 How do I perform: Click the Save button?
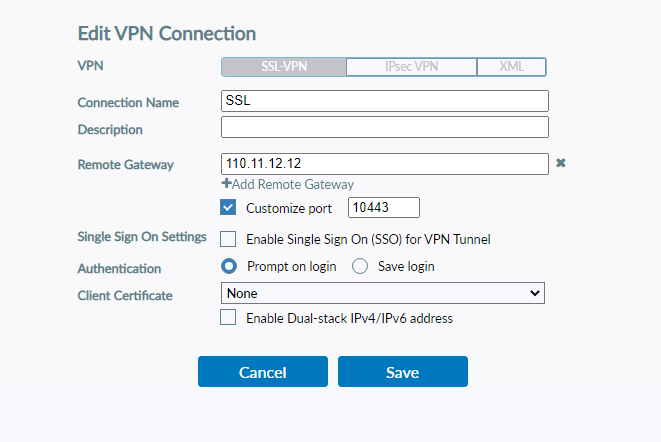point(402,372)
